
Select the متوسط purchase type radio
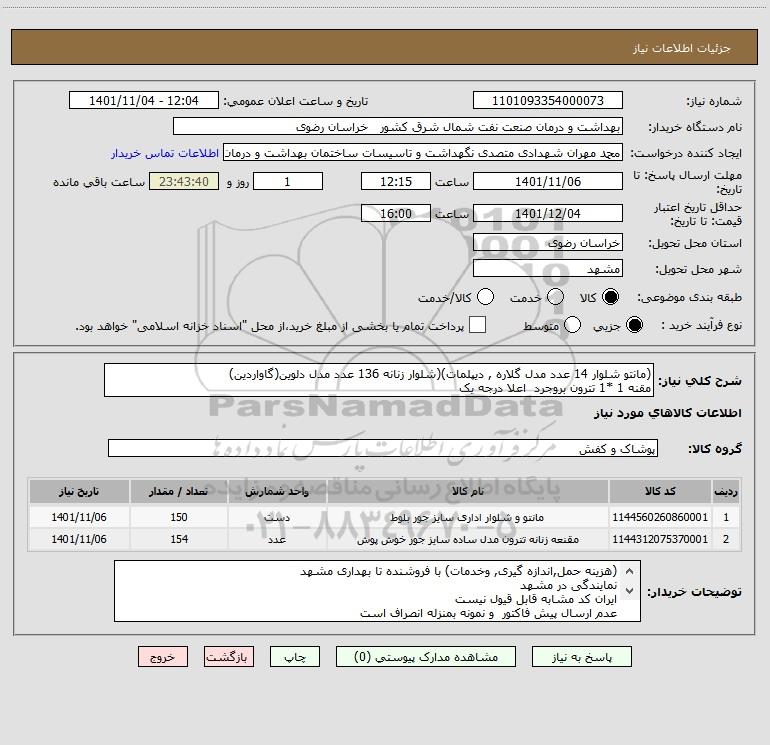click(x=572, y=325)
